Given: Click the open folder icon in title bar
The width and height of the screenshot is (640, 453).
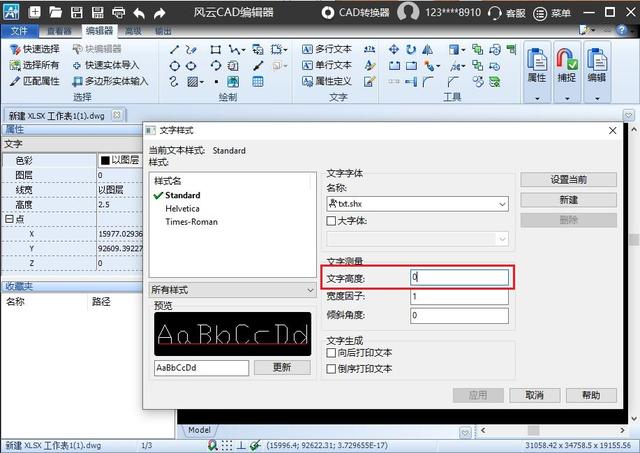Looking at the screenshot, I should pyautogui.click(x=56, y=12).
